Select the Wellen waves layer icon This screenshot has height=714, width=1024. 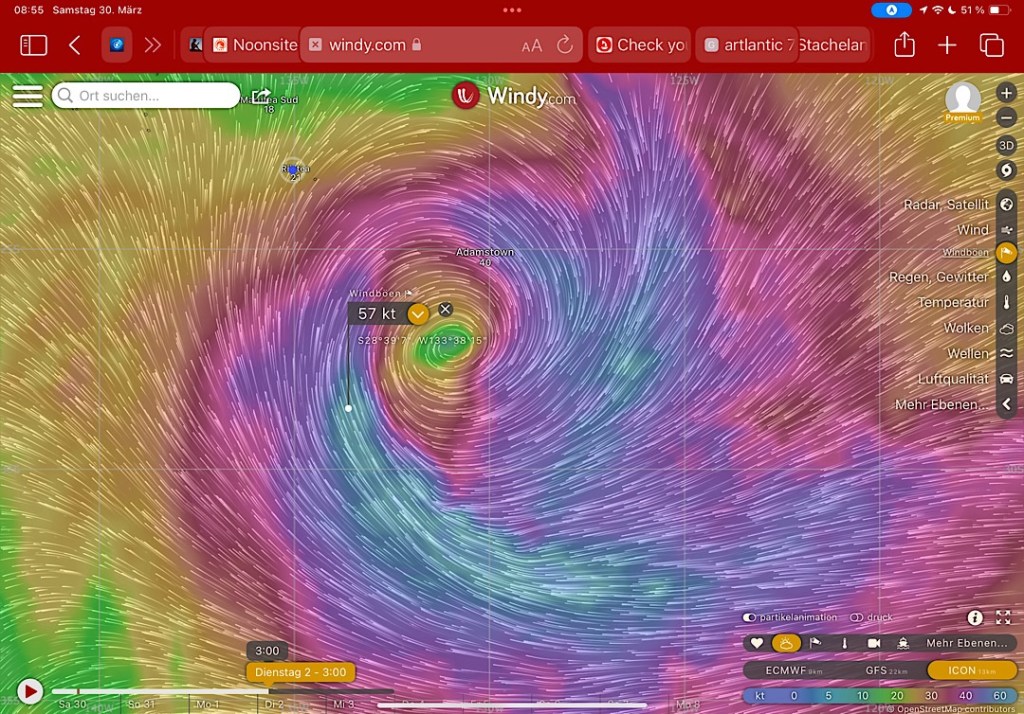tap(1006, 353)
